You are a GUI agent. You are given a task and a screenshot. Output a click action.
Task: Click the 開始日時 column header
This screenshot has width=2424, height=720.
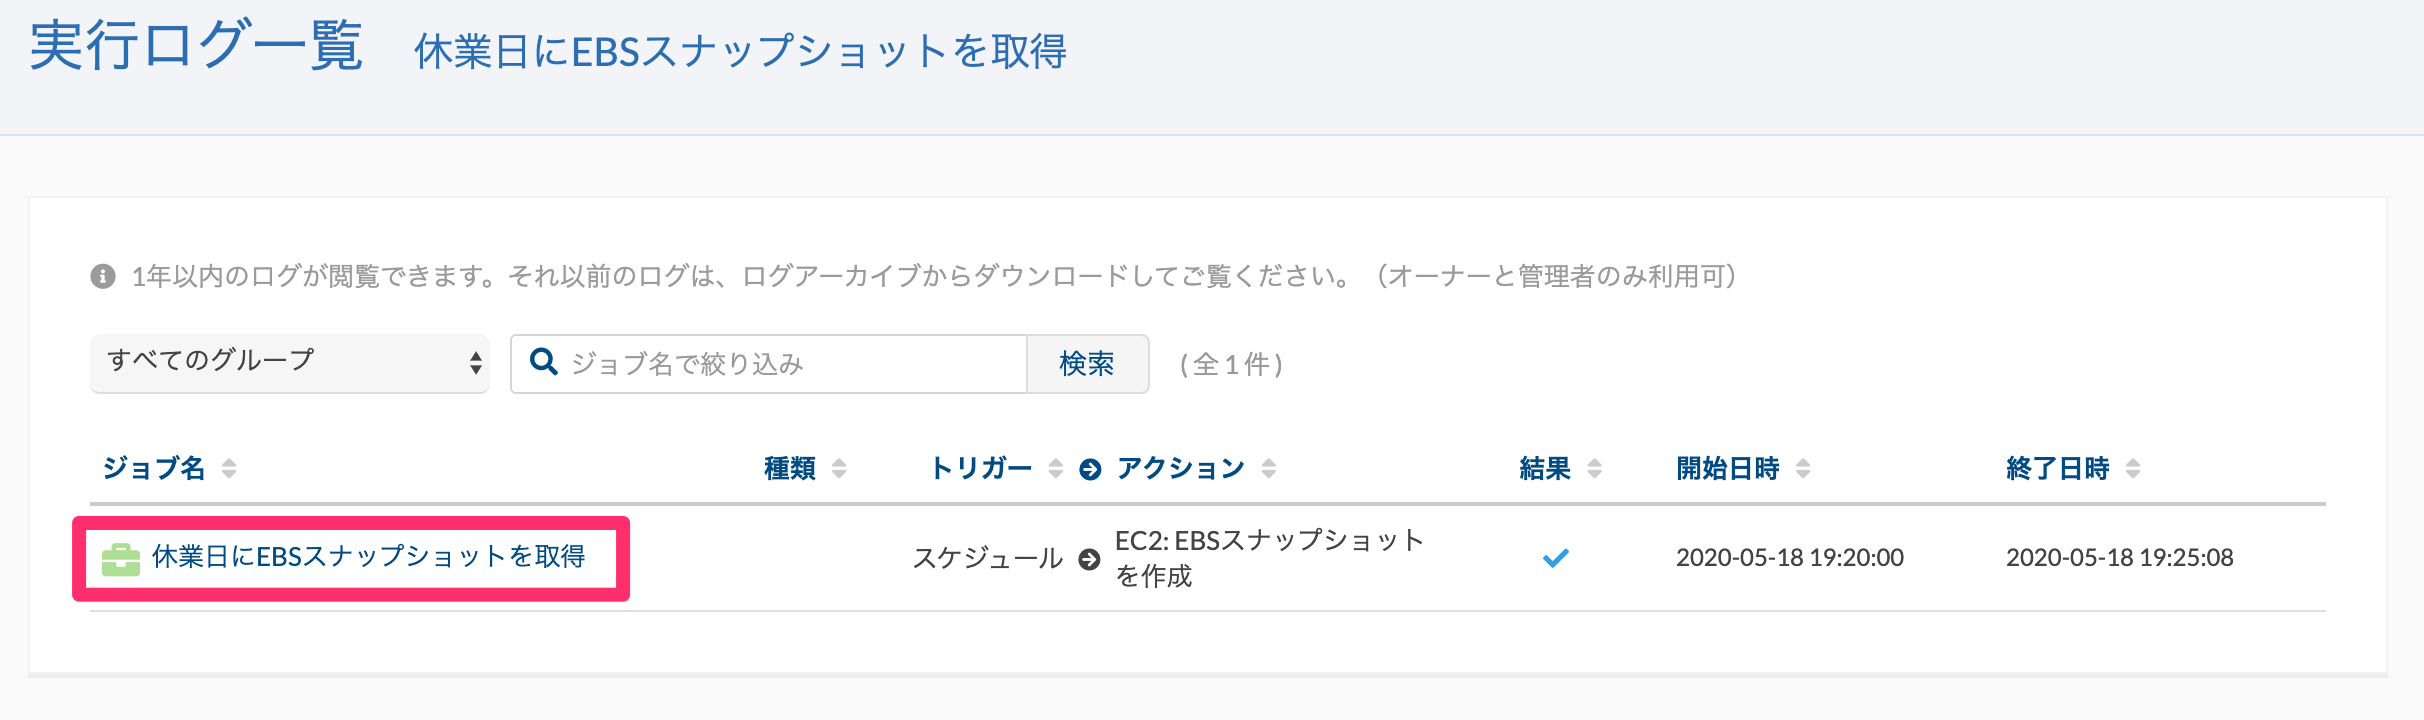pos(1728,468)
